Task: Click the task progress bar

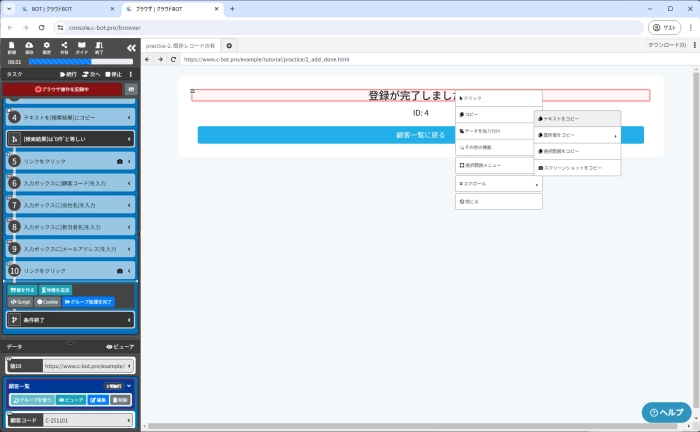Action: (80, 61)
